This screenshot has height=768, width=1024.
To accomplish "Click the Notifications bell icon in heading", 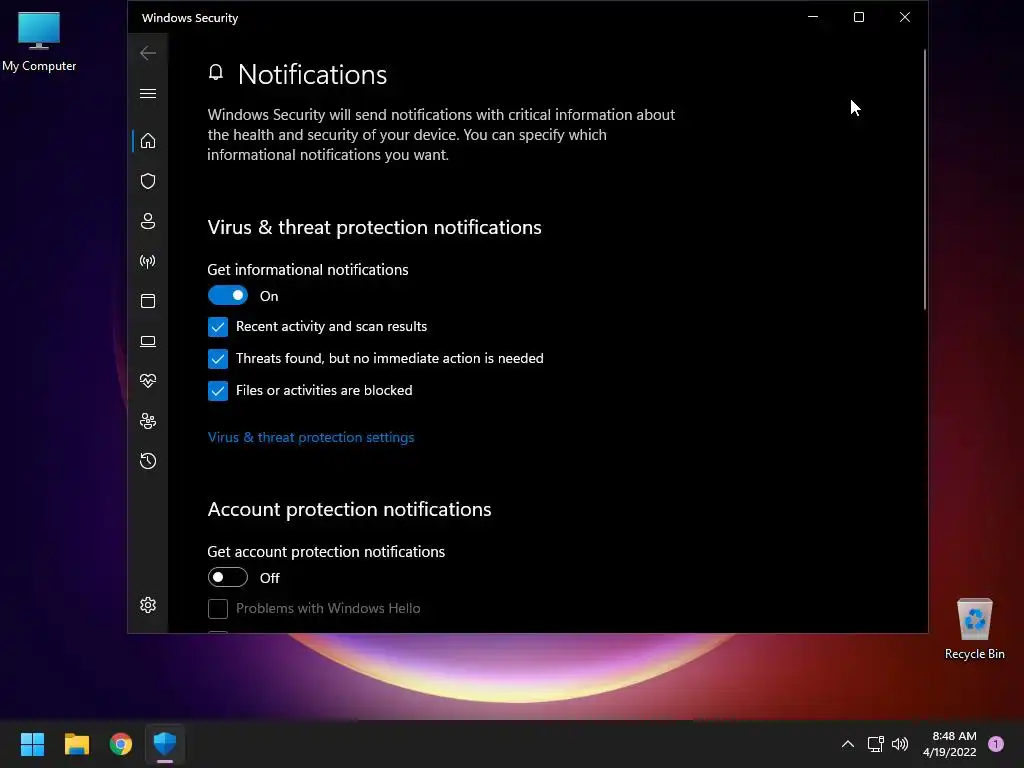I will point(216,72).
